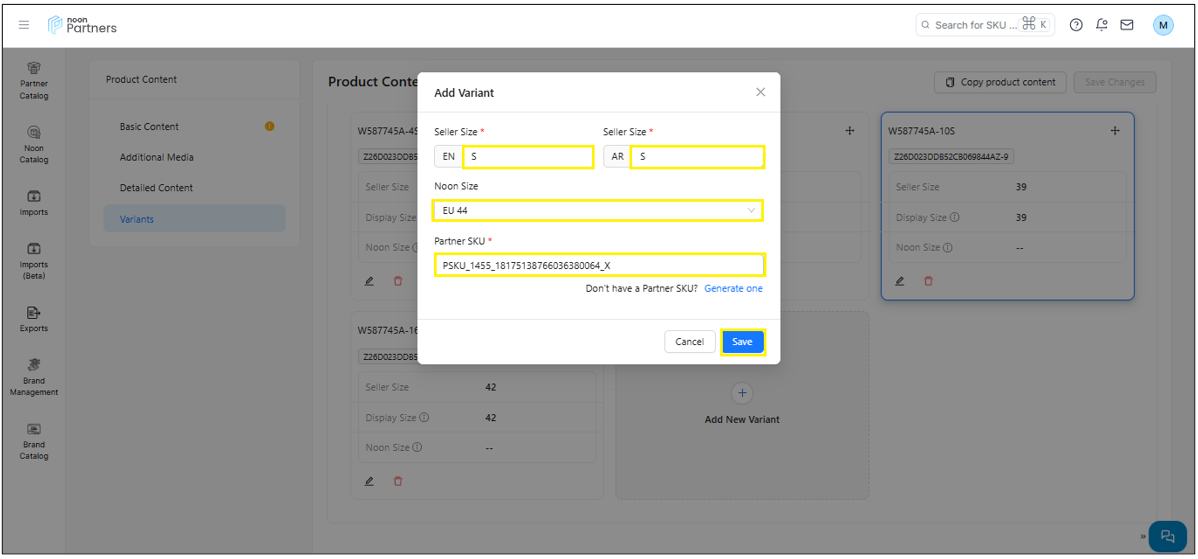Open the notifications bell icon
Screen dimensions: 1198x559
(x=1101, y=25)
